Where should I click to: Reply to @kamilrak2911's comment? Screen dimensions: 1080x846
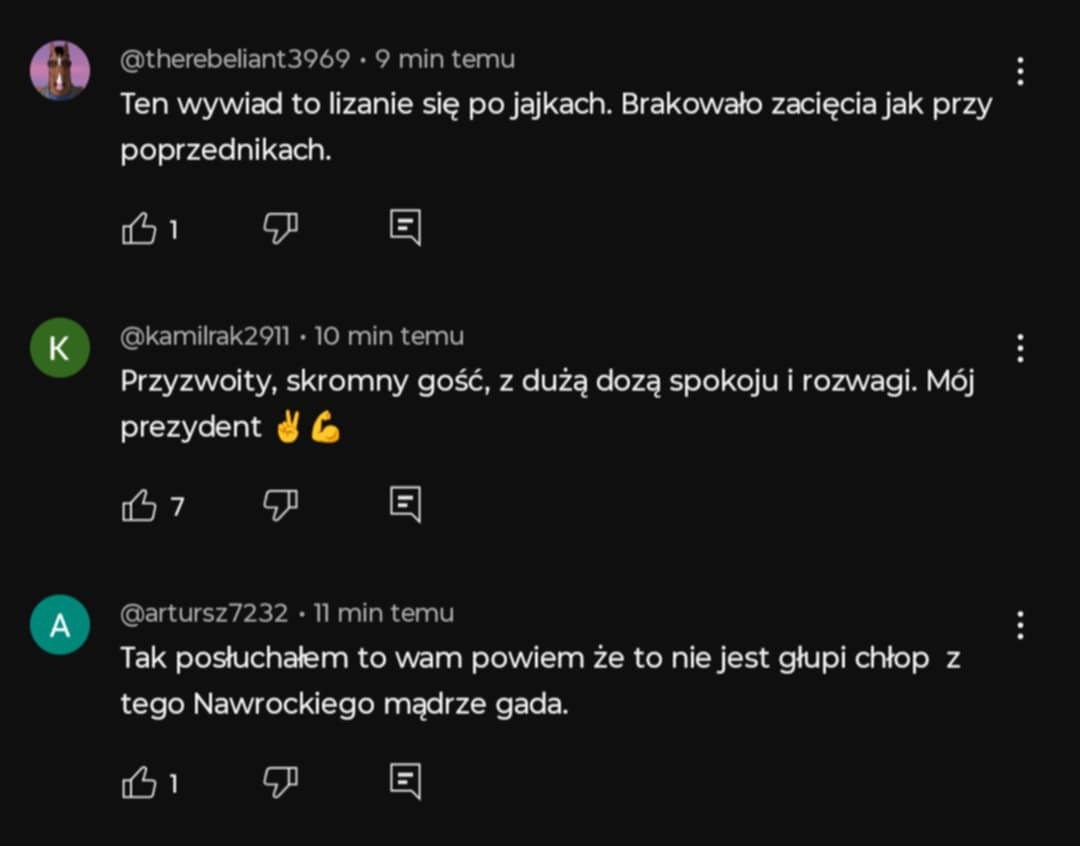(x=405, y=506)
